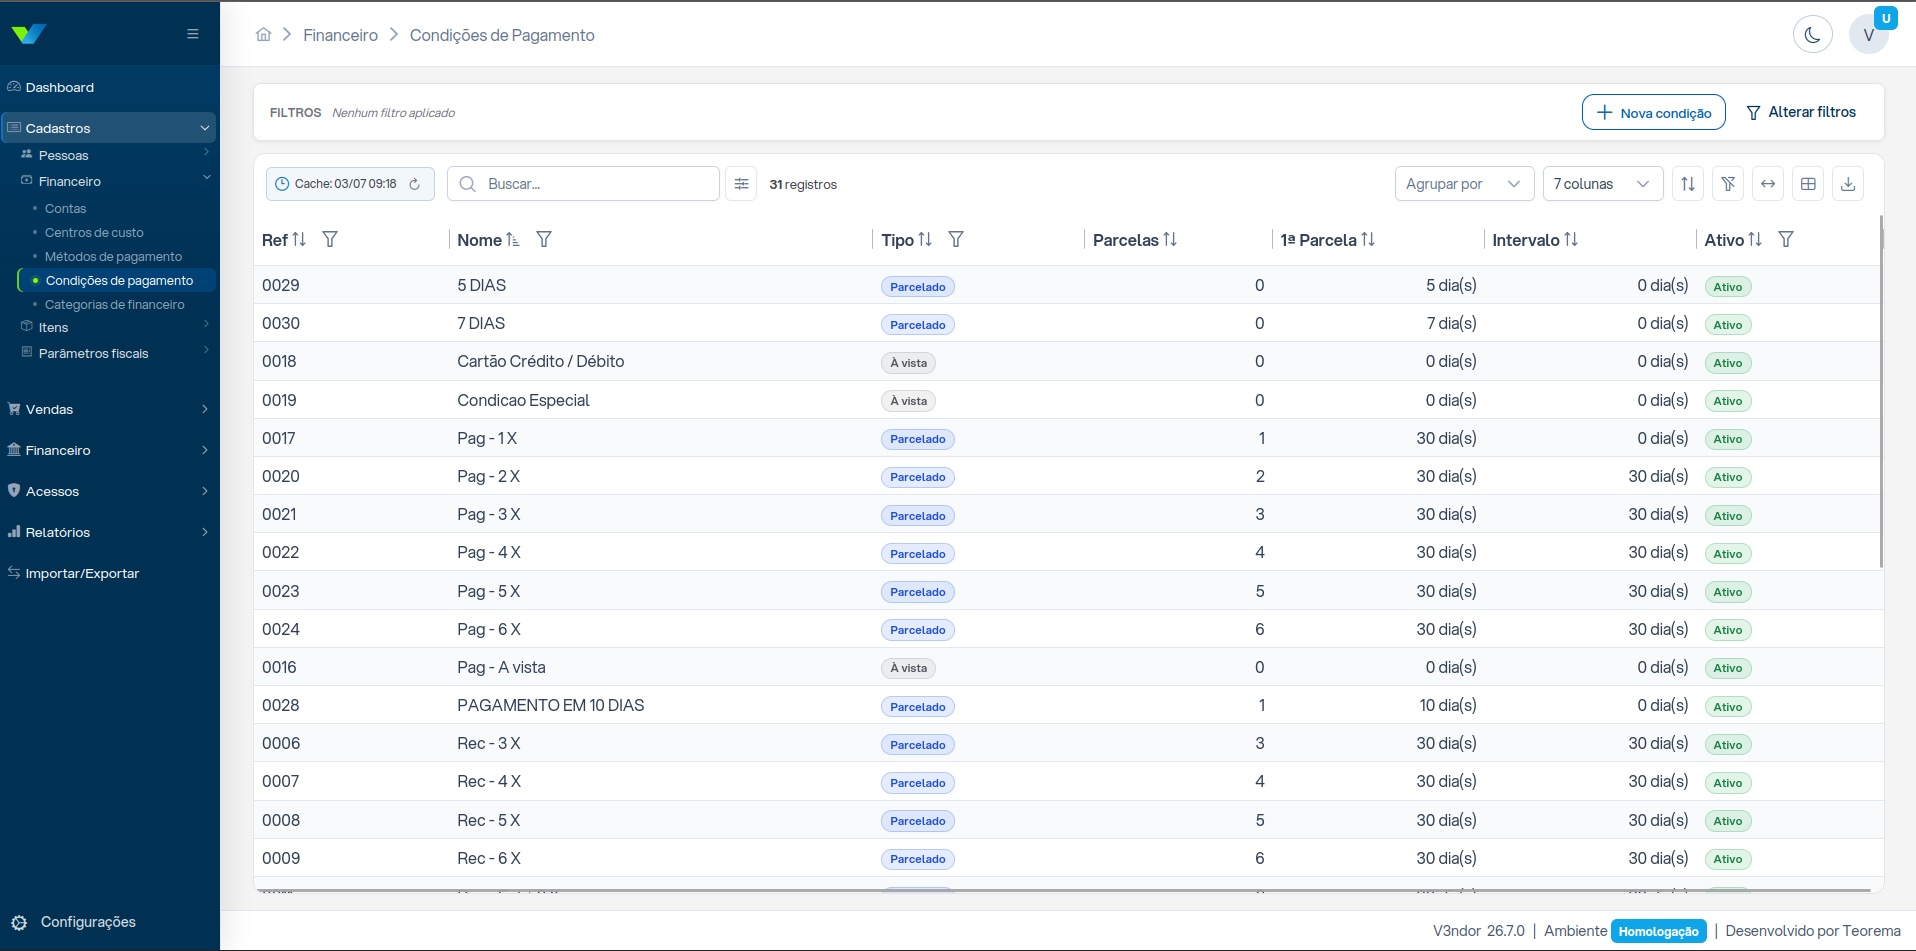Click the dark mode moon icon
The width and height of the screenshot is (1916, 951).
[1812, 35]
